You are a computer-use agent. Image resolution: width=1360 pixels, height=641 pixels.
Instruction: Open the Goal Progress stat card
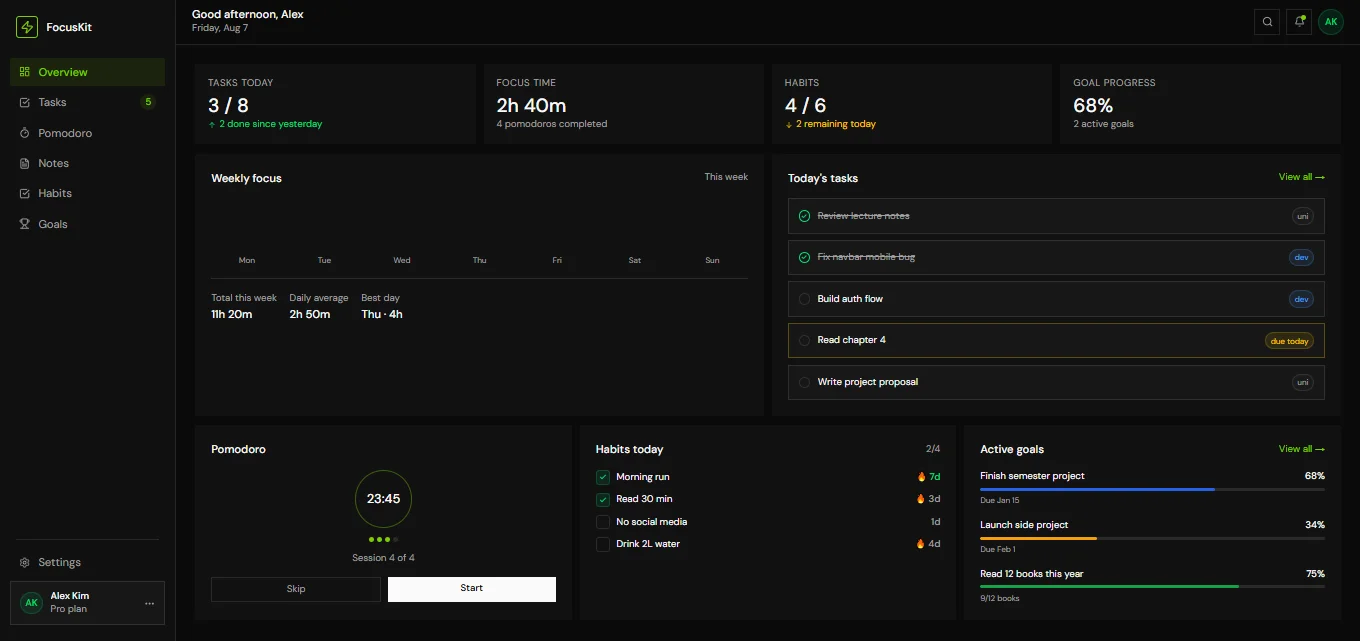click(1200, 104)
